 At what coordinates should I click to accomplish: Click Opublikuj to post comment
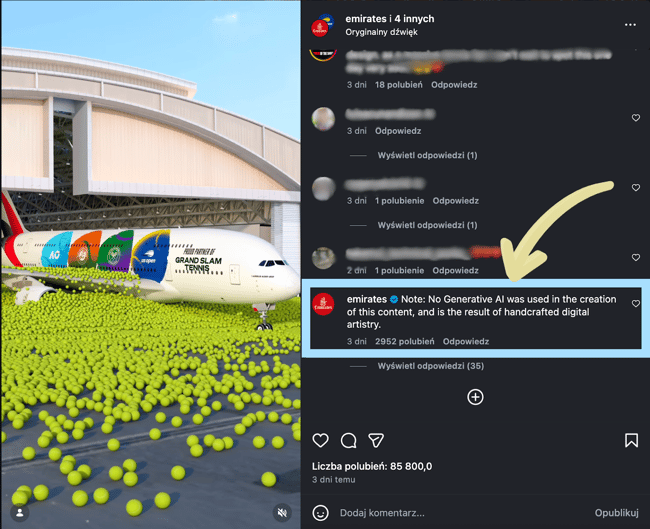[616, 513]
